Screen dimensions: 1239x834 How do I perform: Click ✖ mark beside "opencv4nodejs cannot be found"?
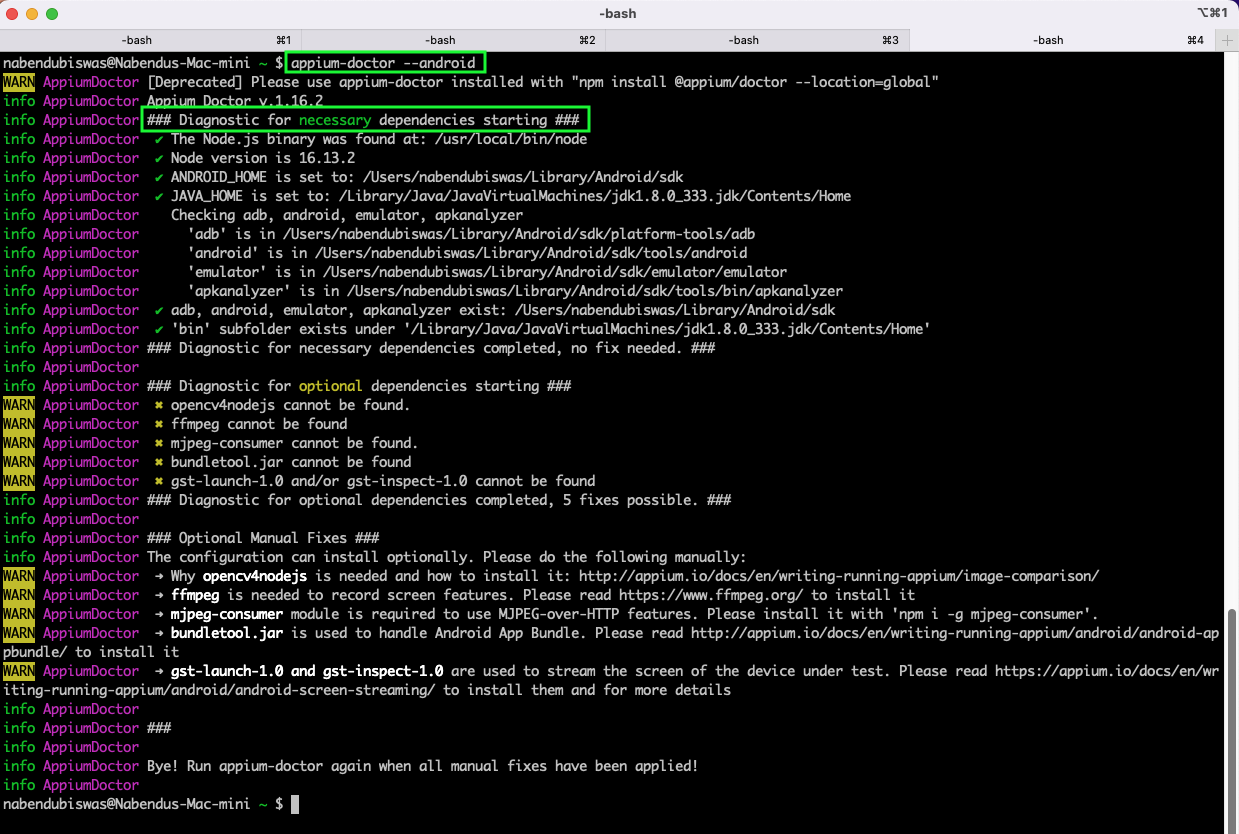point(159,405)
